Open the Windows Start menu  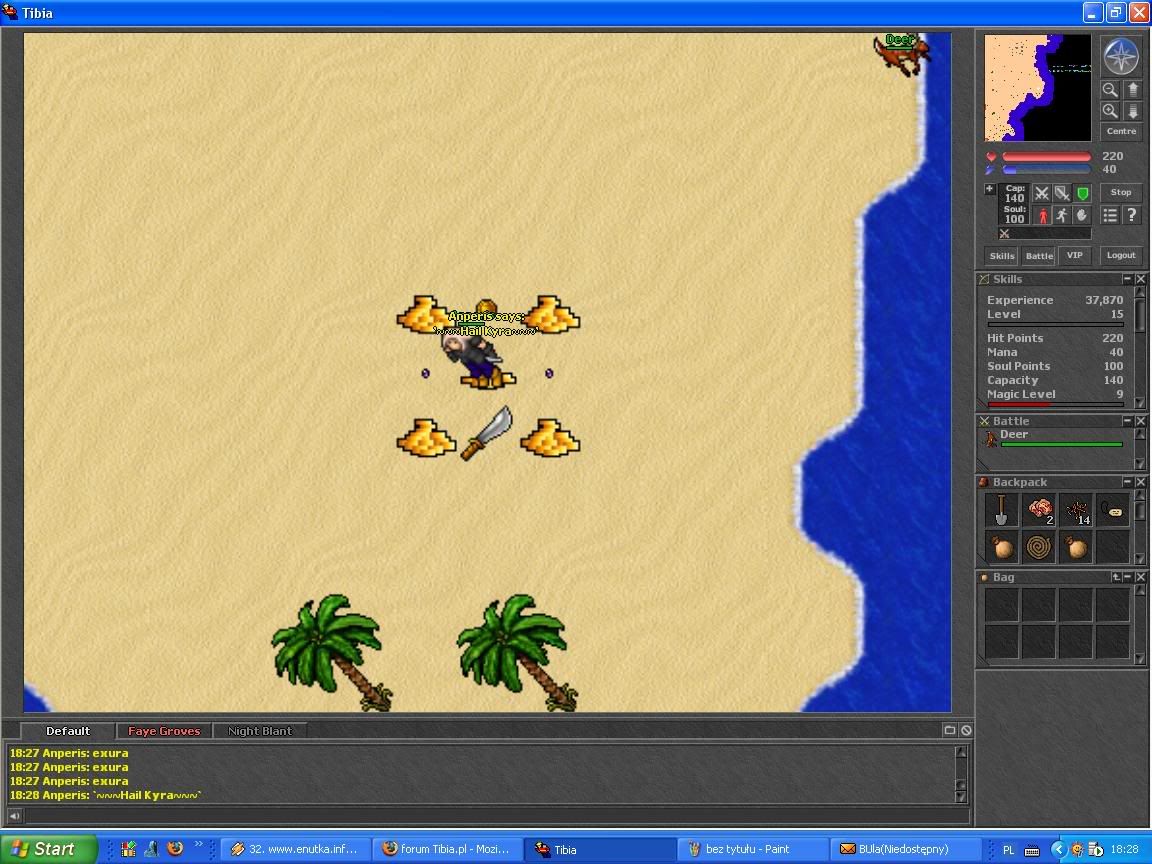coord(48,849)
